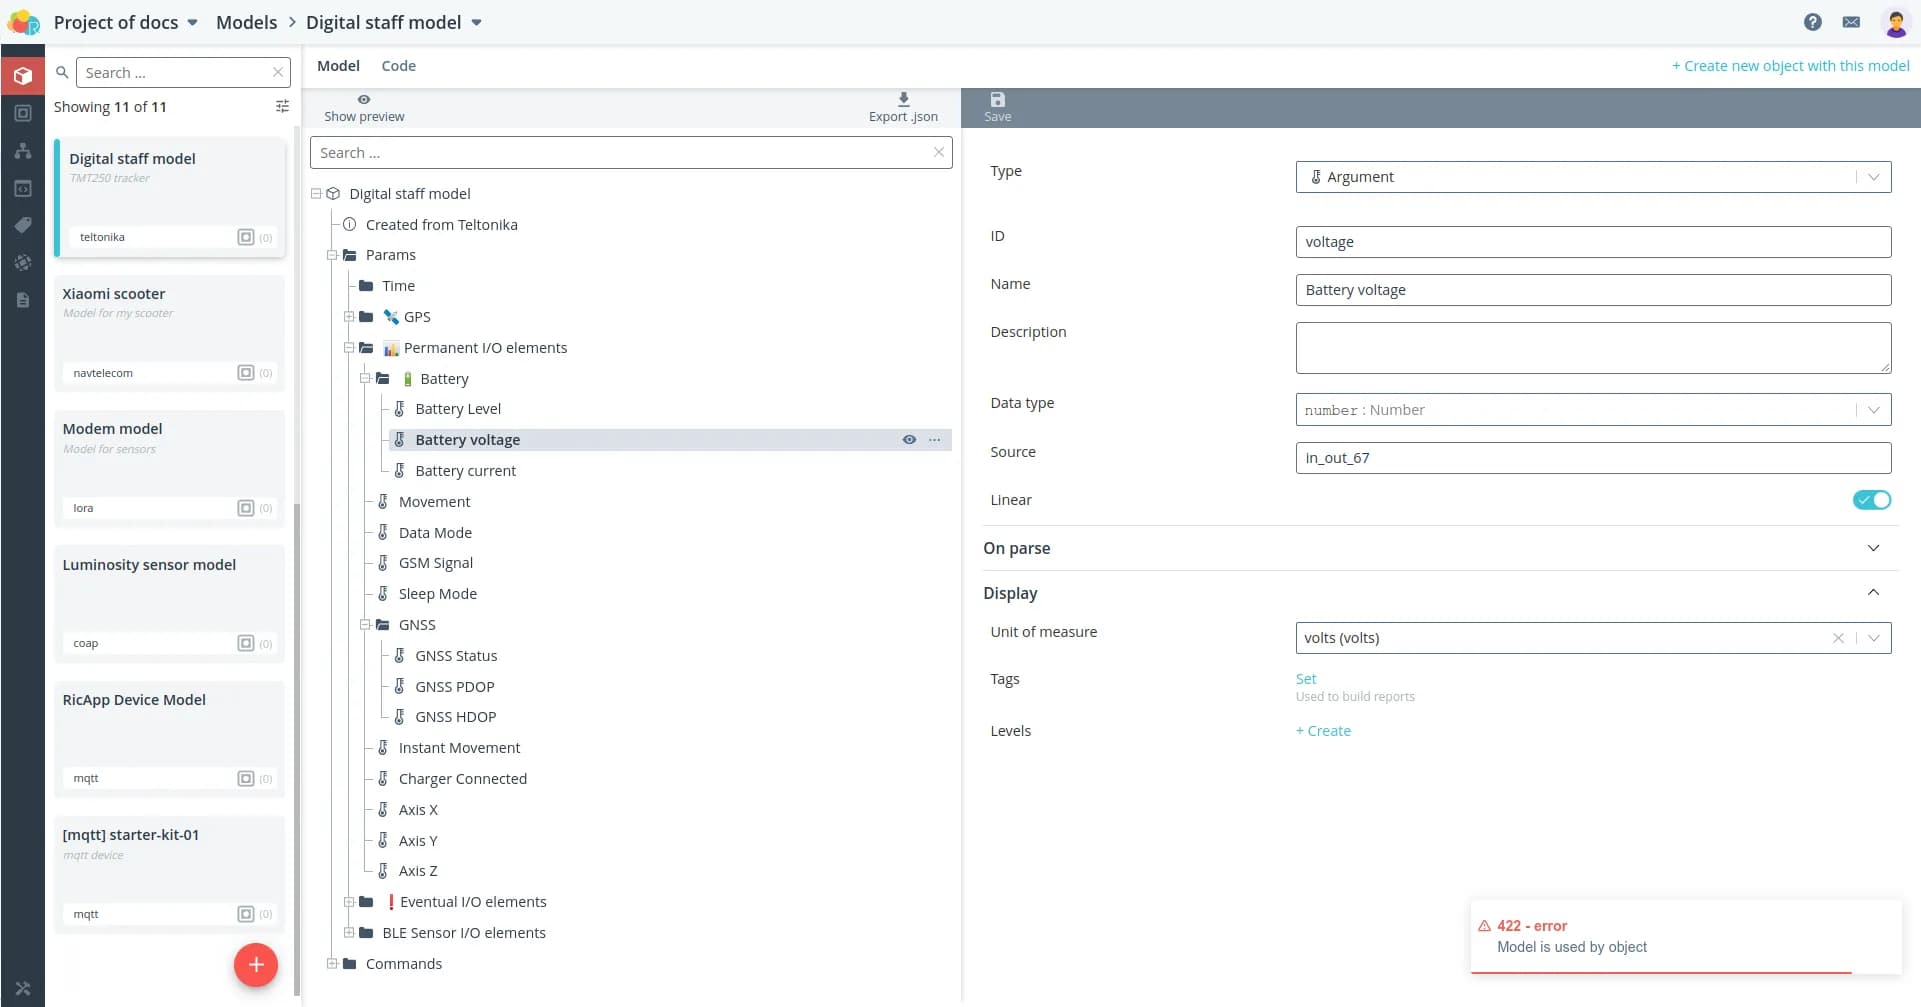
Task: Toggle the Linear switch off
Action: click(x=1871, y=500)
